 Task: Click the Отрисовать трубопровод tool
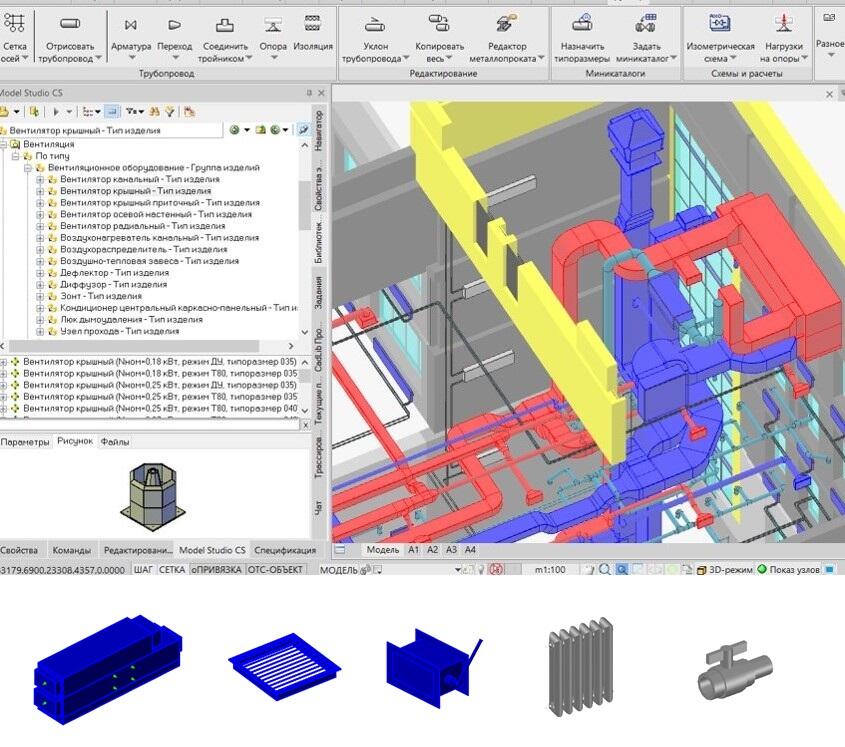point(70,36)
